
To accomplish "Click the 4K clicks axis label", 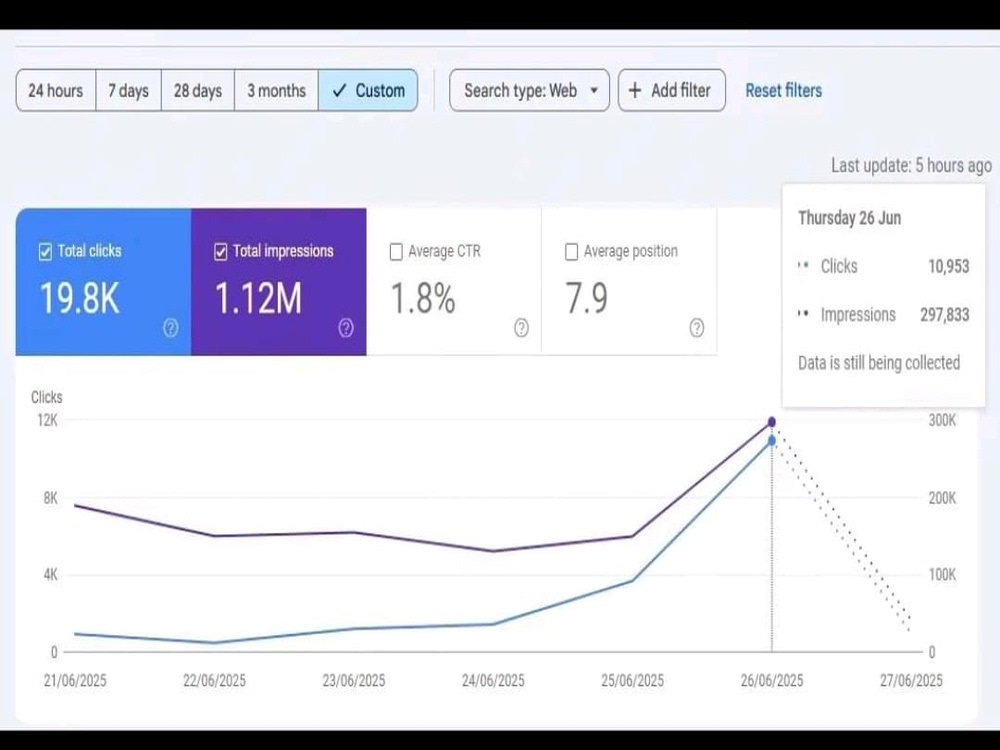I will point(50,575).
